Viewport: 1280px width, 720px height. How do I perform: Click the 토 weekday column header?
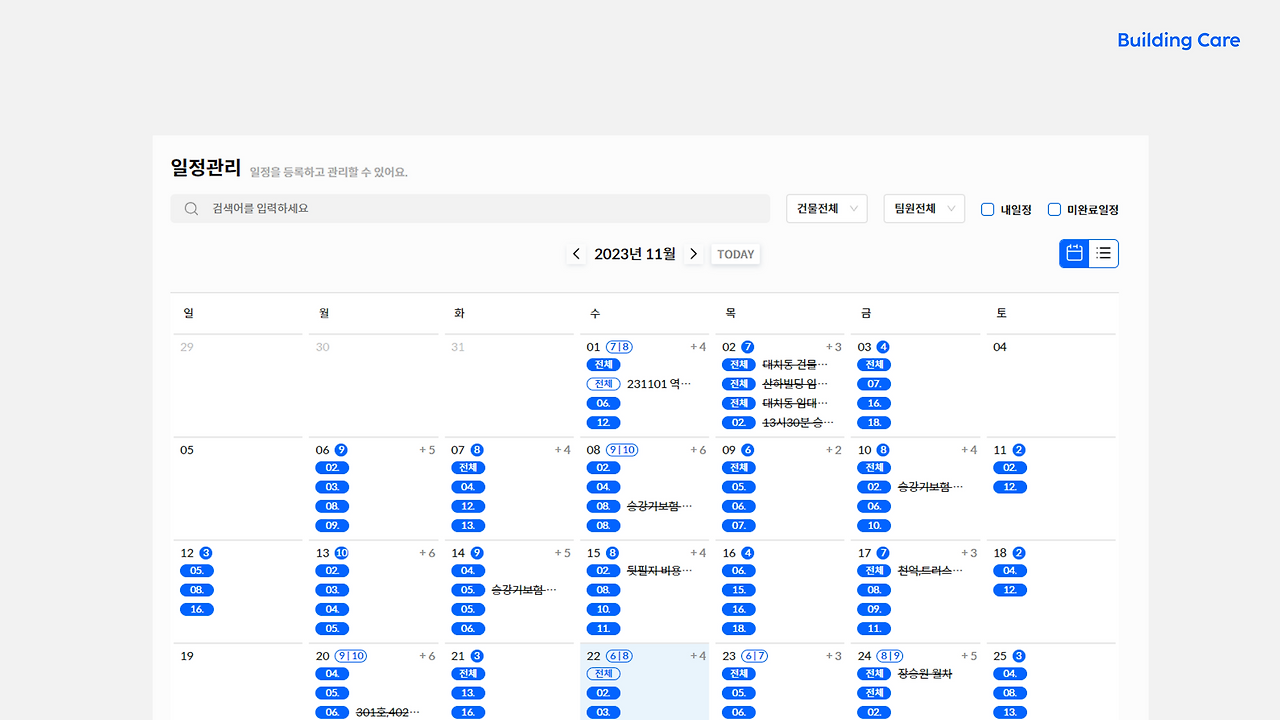point(1001,313)
